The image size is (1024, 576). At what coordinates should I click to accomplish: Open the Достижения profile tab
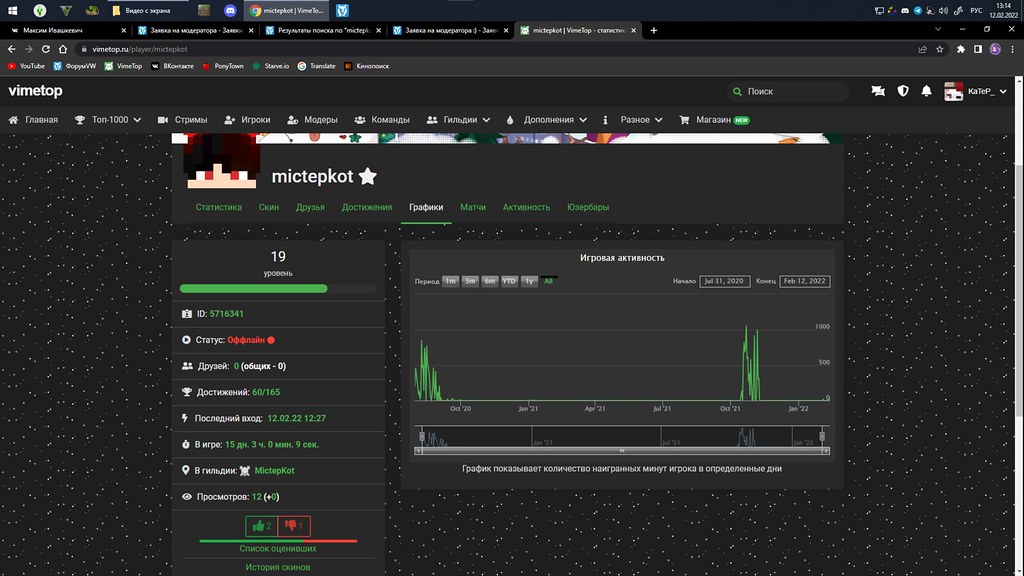[366, 207]
